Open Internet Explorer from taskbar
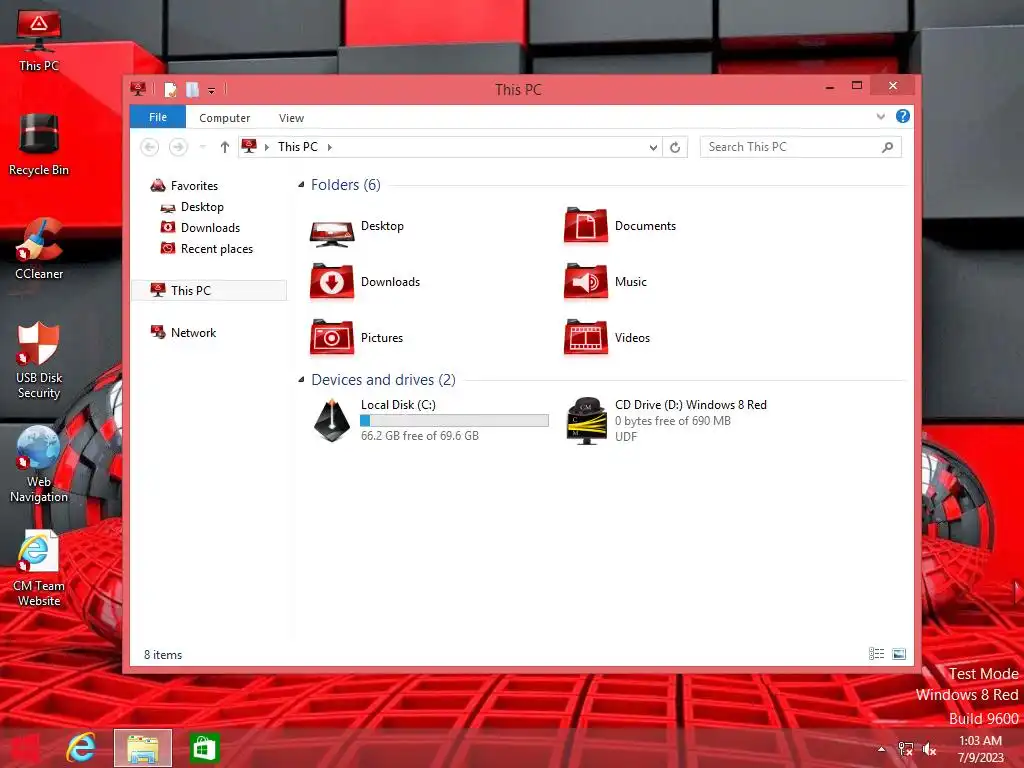The height and width of the screenshot is (768, 1024). tap(81, 748)
